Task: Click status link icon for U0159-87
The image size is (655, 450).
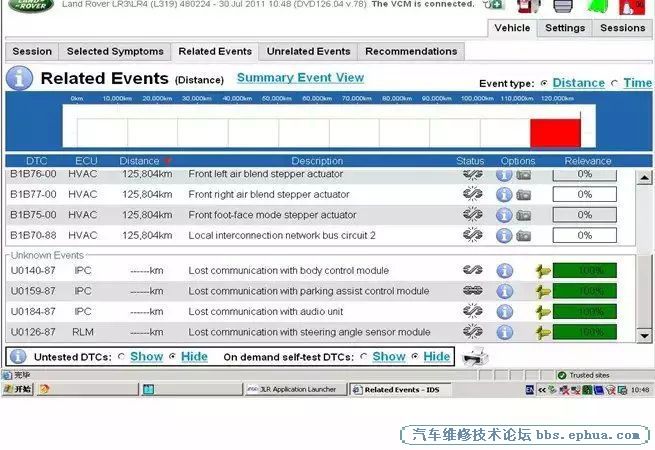Action: click(472, 290)
